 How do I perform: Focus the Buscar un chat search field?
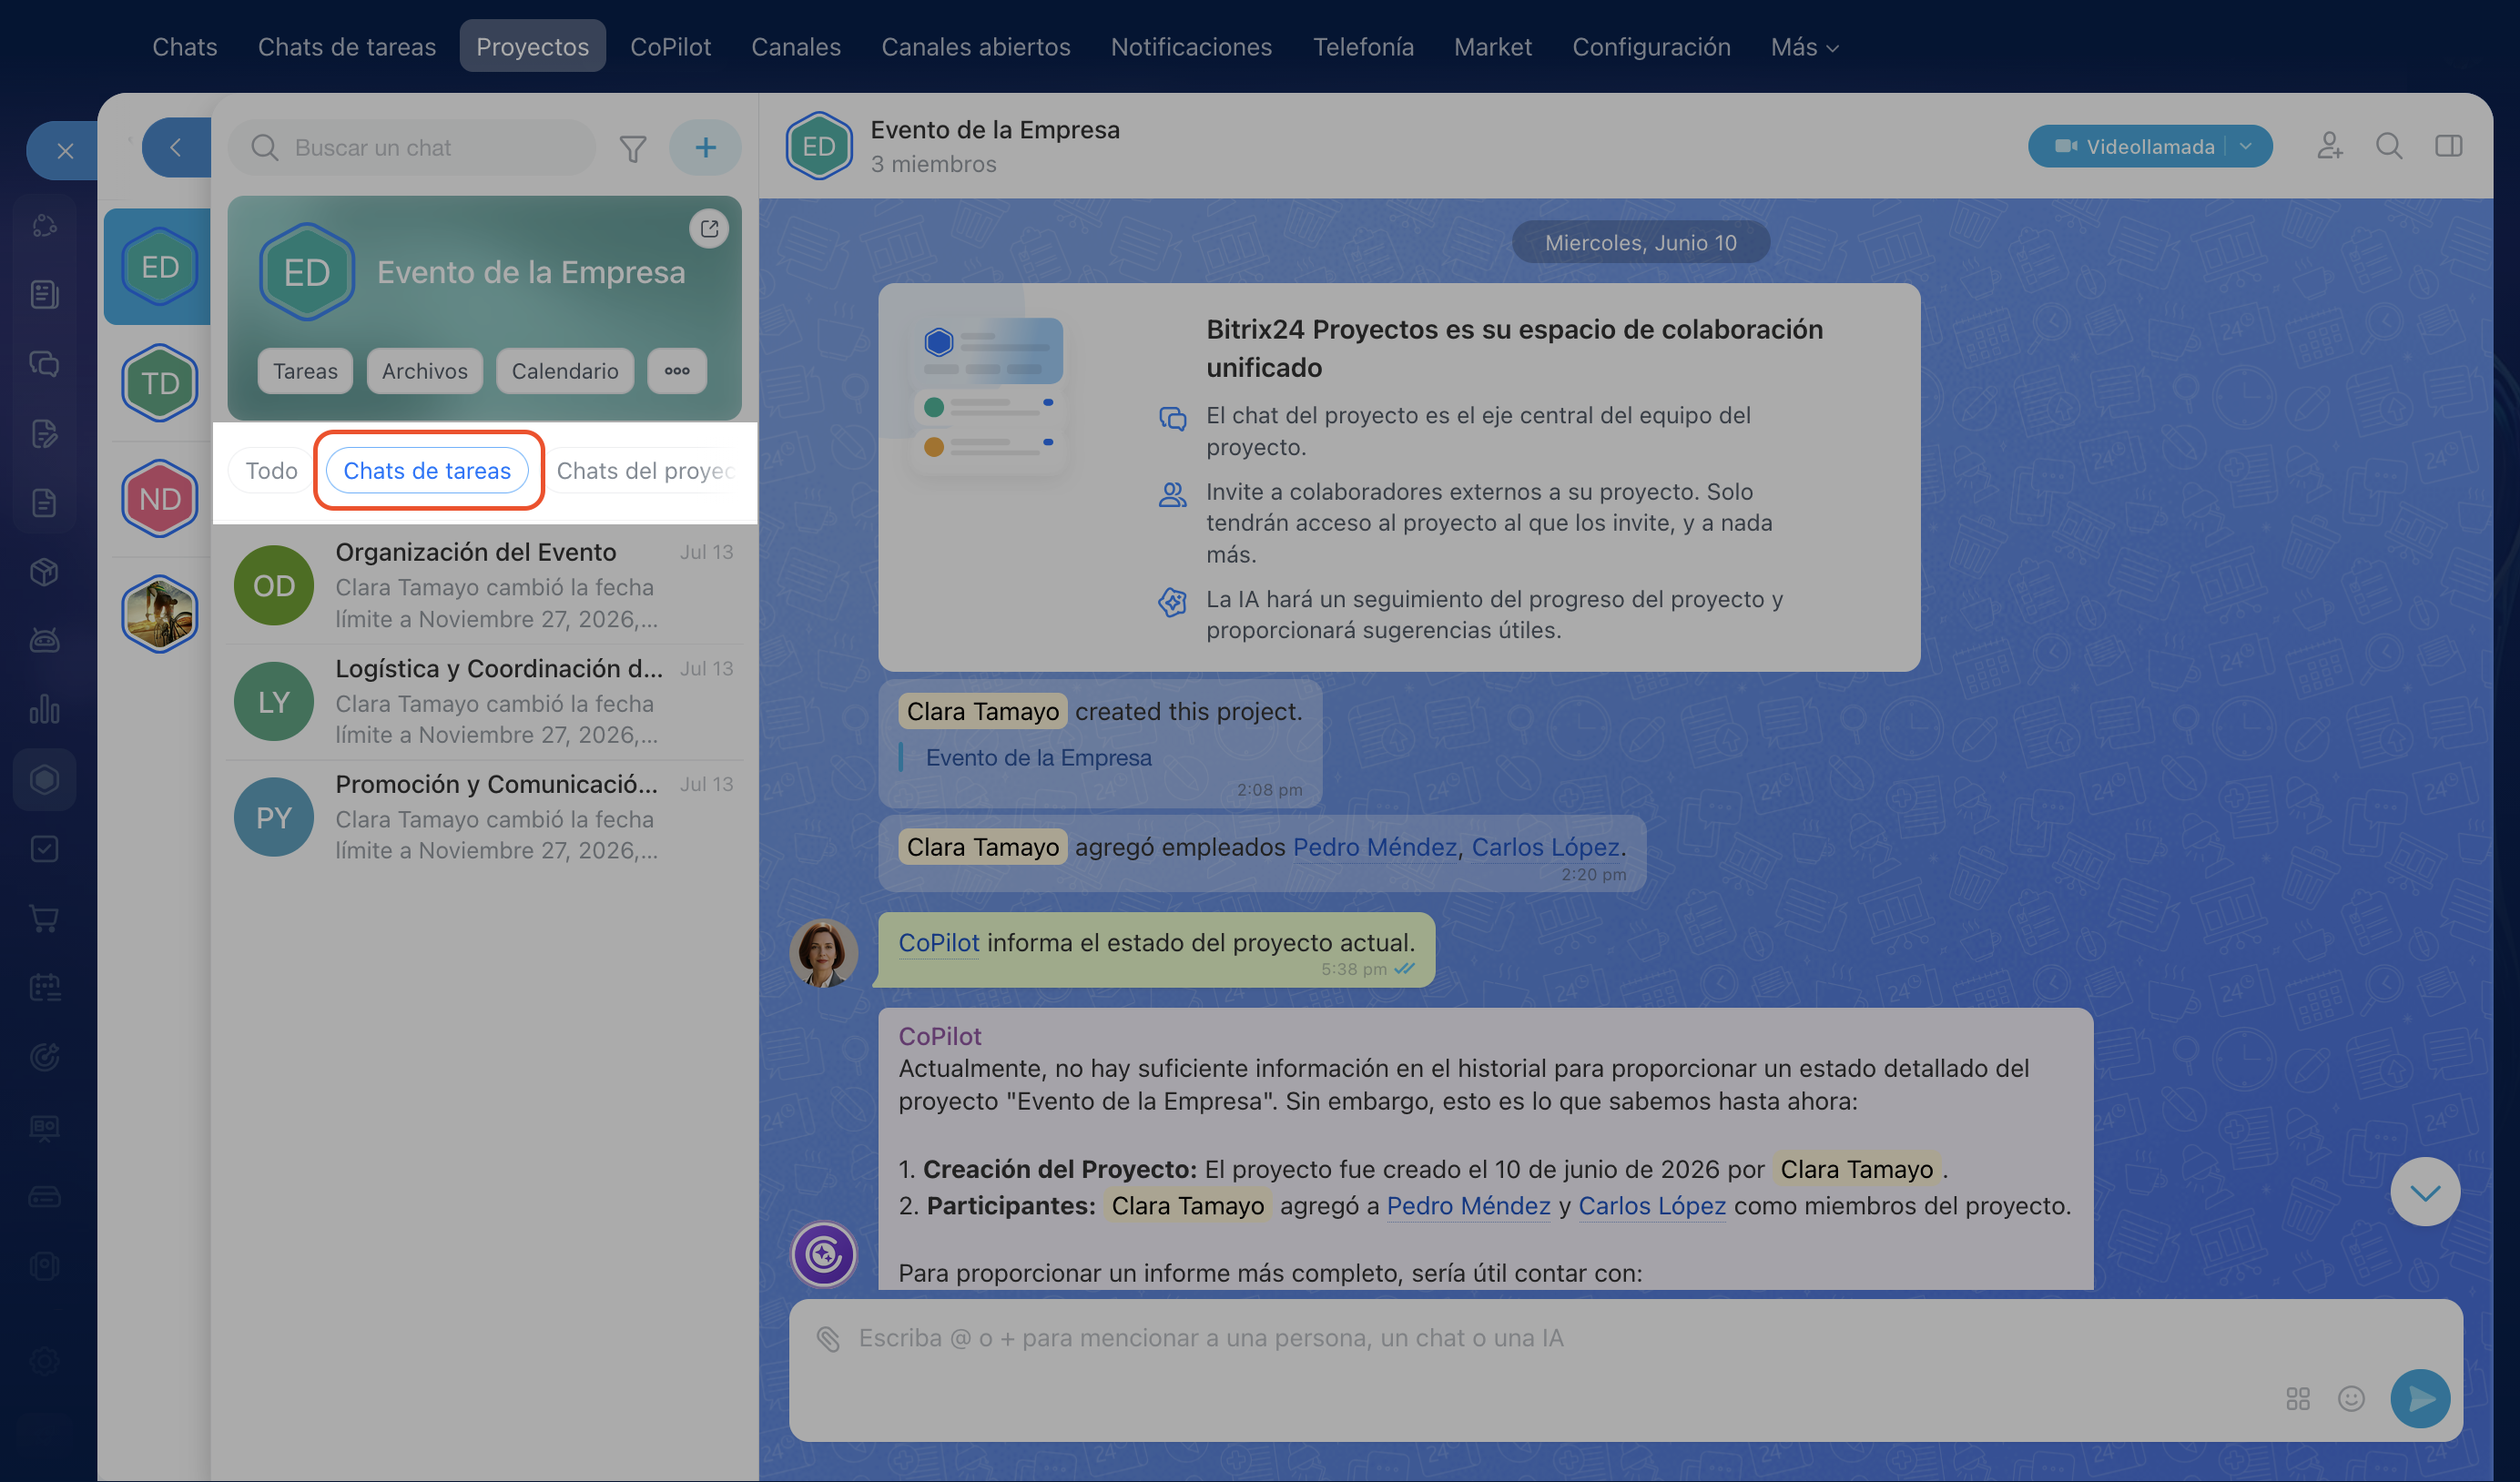click(412, 148)
